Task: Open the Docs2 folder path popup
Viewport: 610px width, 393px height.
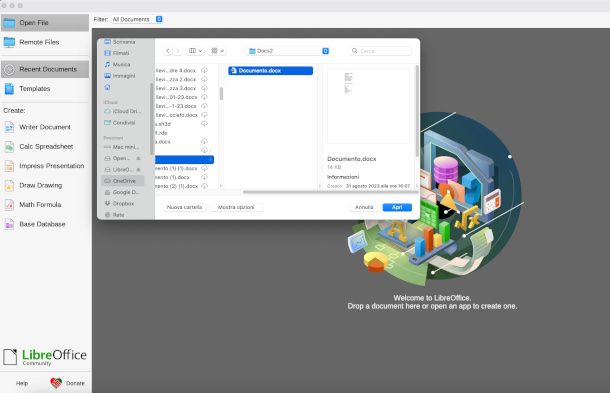Action: (x=288, y=51)
